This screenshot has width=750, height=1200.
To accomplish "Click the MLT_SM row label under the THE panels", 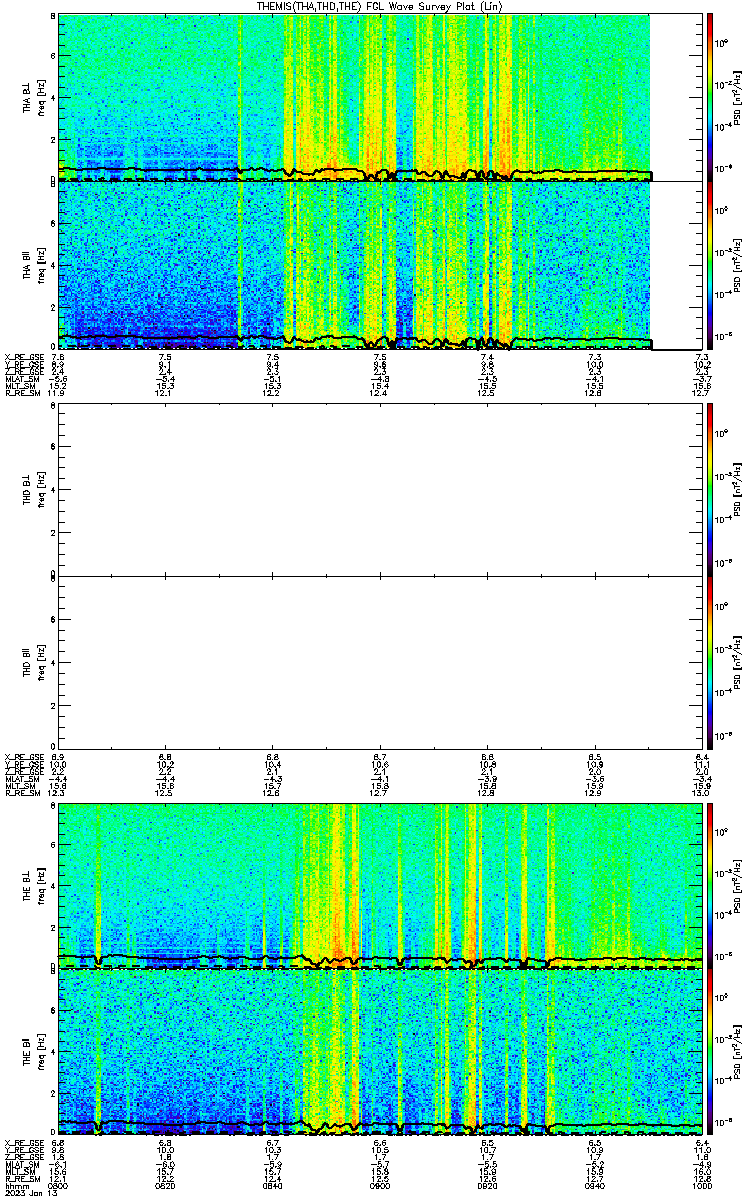I will tap(19, 1171).
